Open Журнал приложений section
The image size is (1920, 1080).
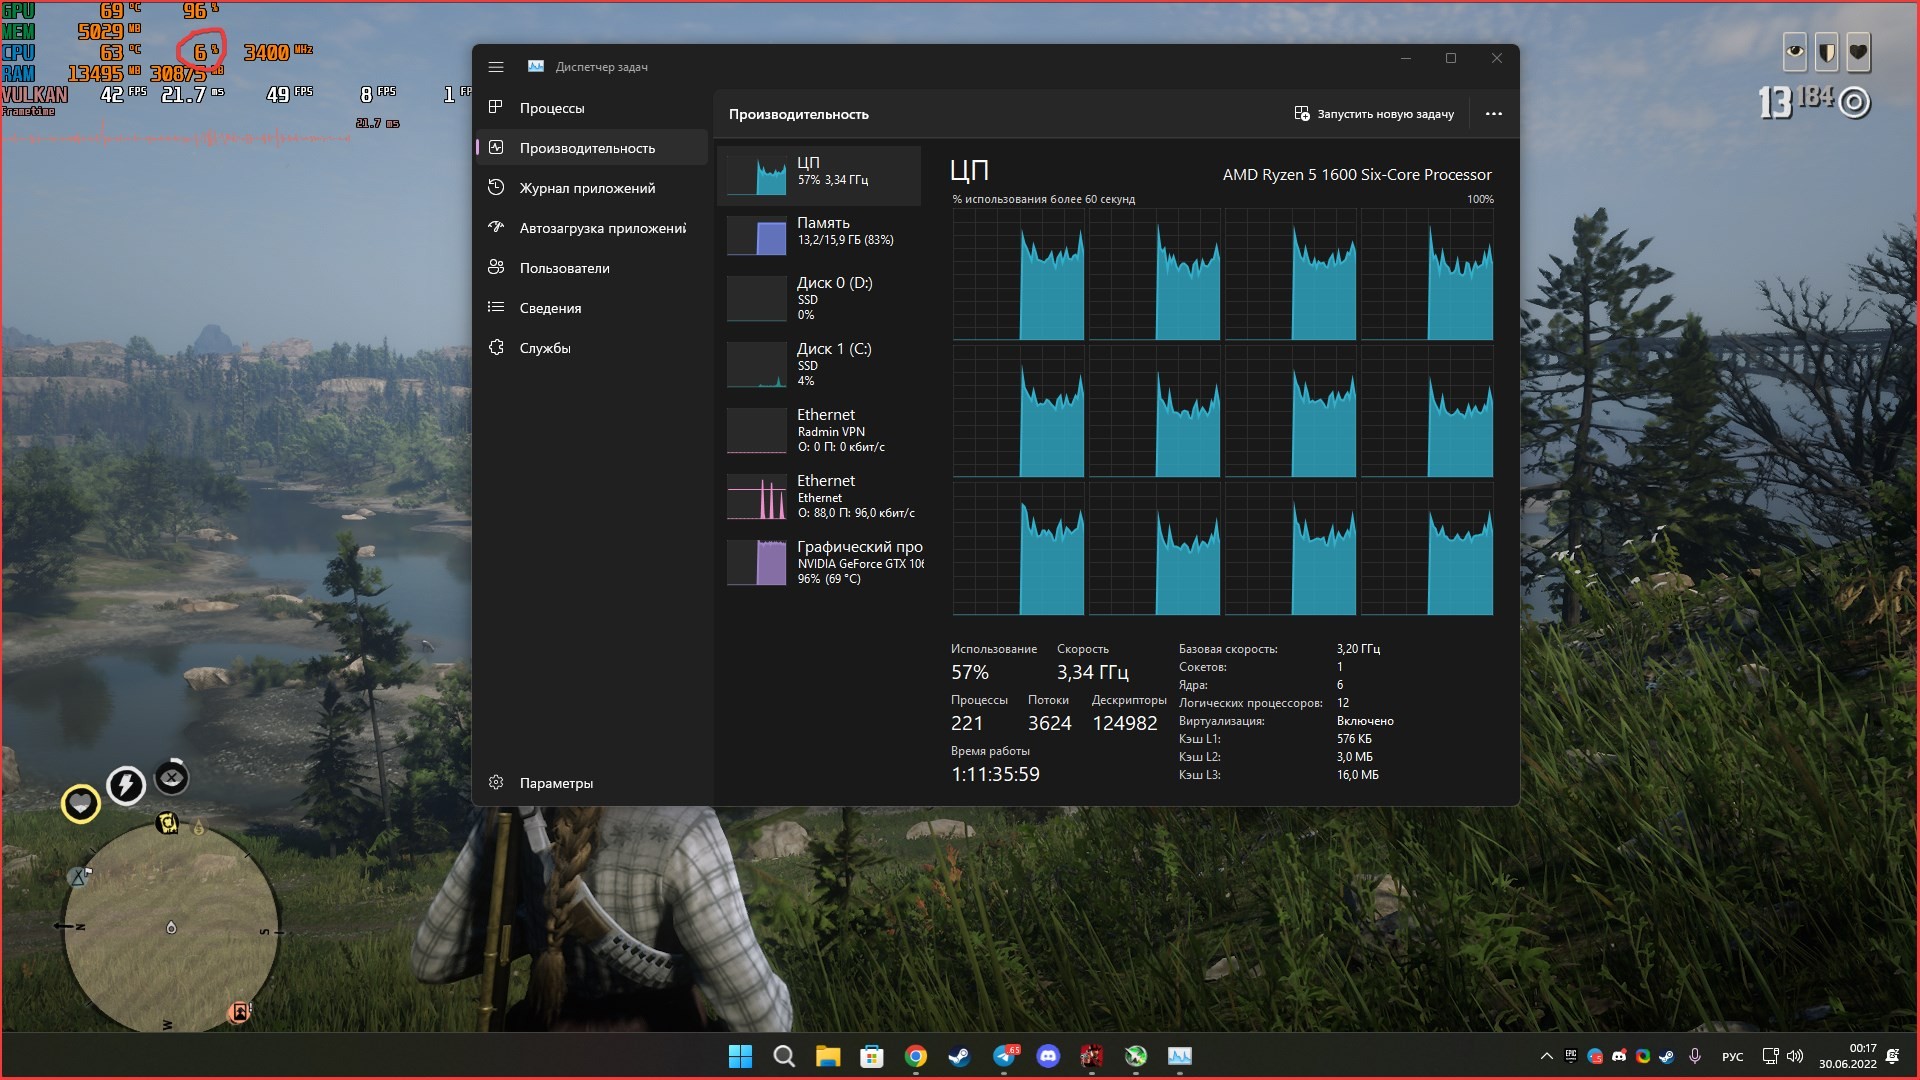pyautogui.click(x=591, y=188)
